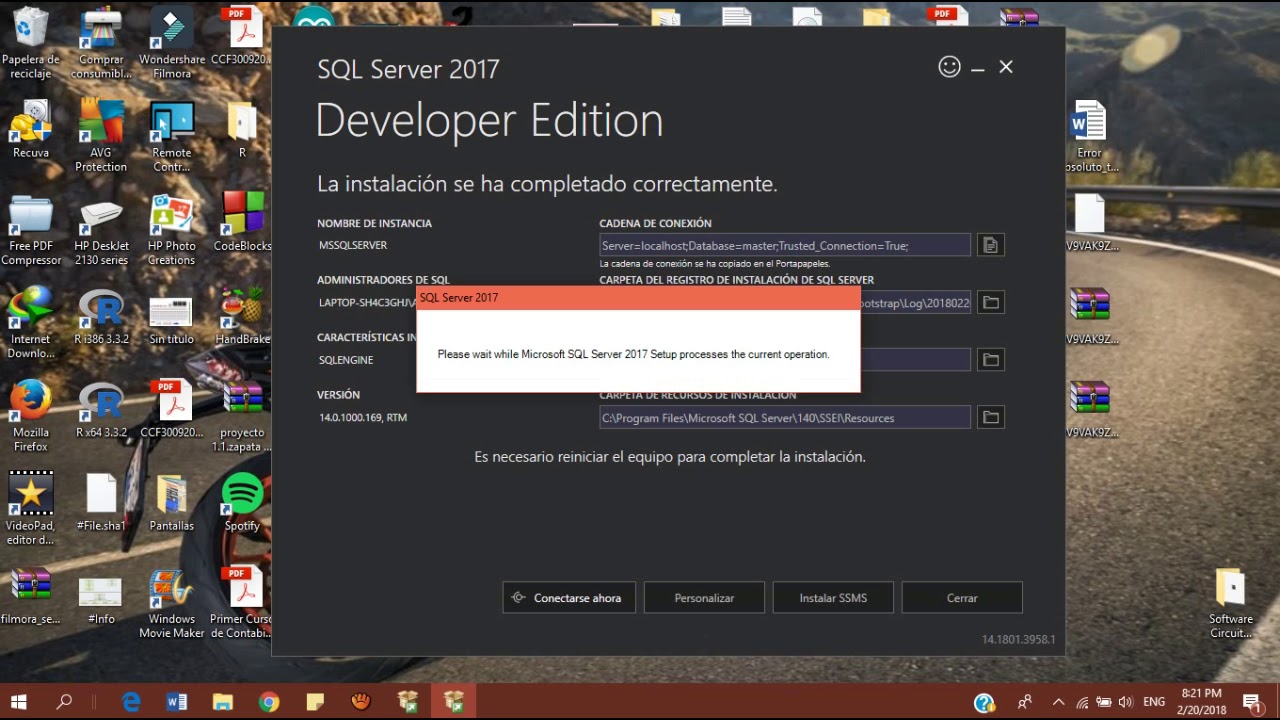Open File Explorer from taskbar
Screen dimensions: 1280x720
coord(222,702)
